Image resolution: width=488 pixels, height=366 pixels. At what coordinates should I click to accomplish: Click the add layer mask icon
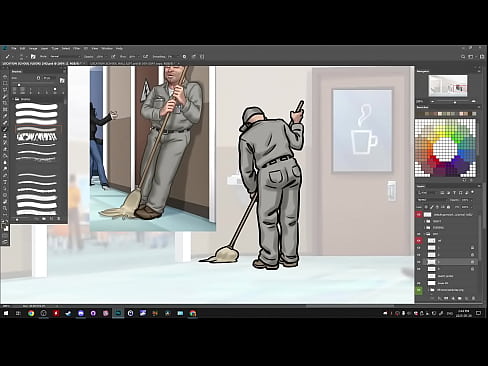(446, 298)
